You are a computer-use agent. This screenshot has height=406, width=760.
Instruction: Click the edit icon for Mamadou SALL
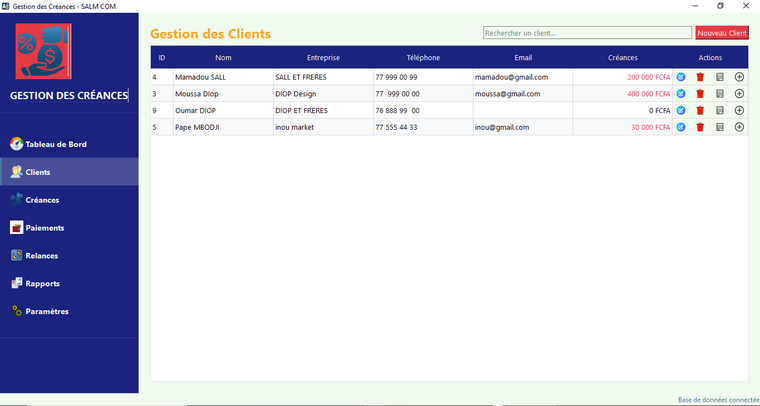point(681,77)
